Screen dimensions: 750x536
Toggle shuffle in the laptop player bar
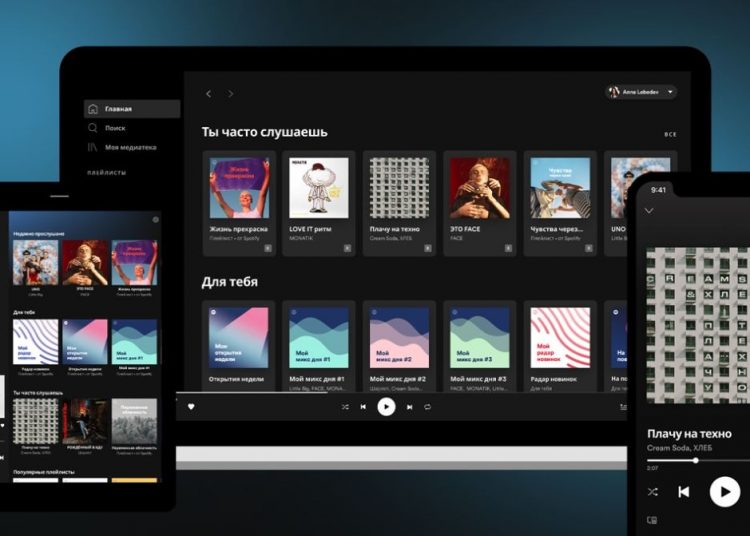coord(345,407)
